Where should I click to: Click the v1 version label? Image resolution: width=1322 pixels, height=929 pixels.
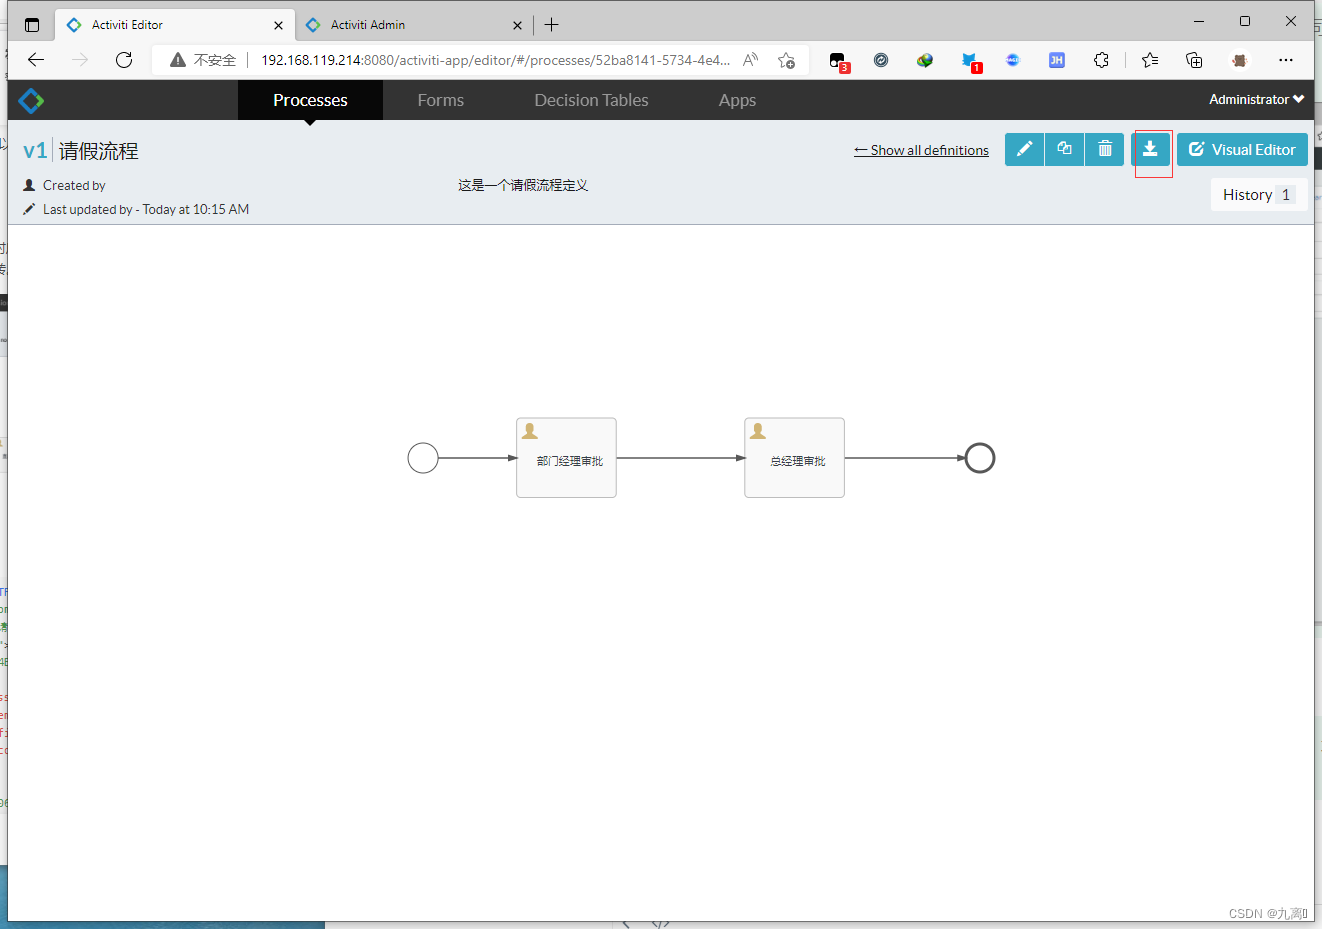point(35,151)
